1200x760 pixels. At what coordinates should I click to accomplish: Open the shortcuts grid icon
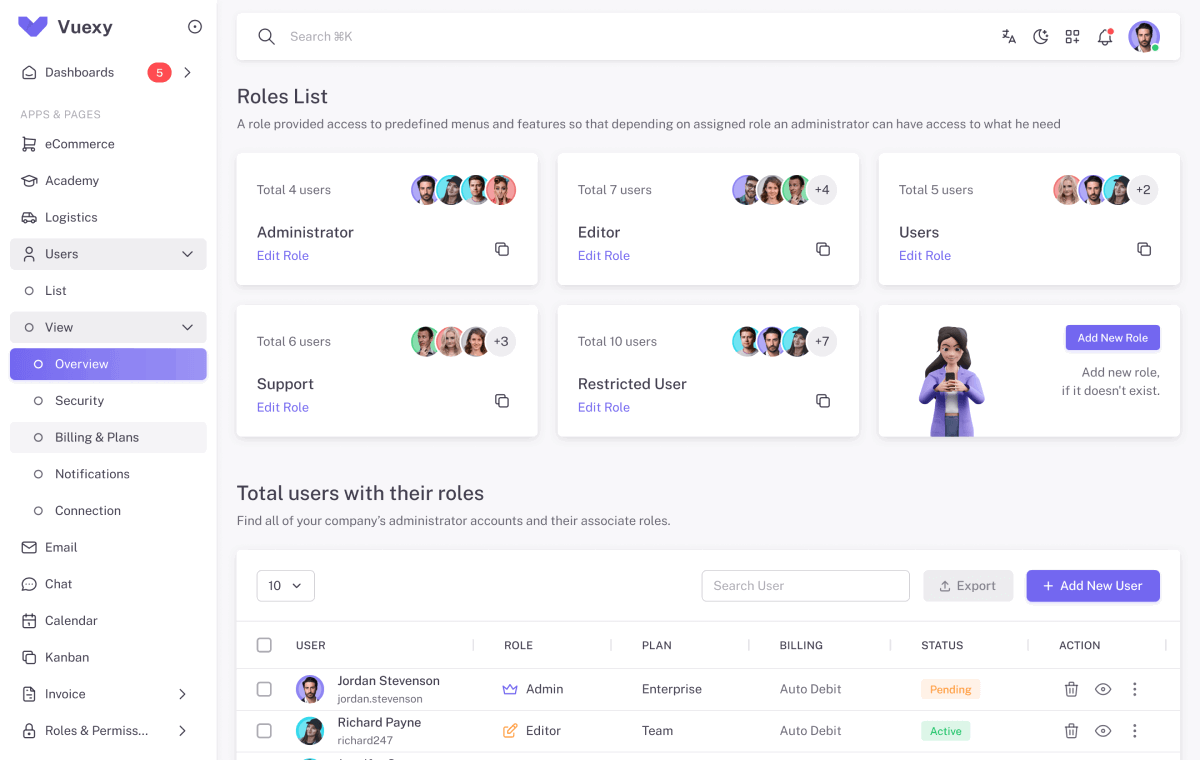(x=1072, y=36)
